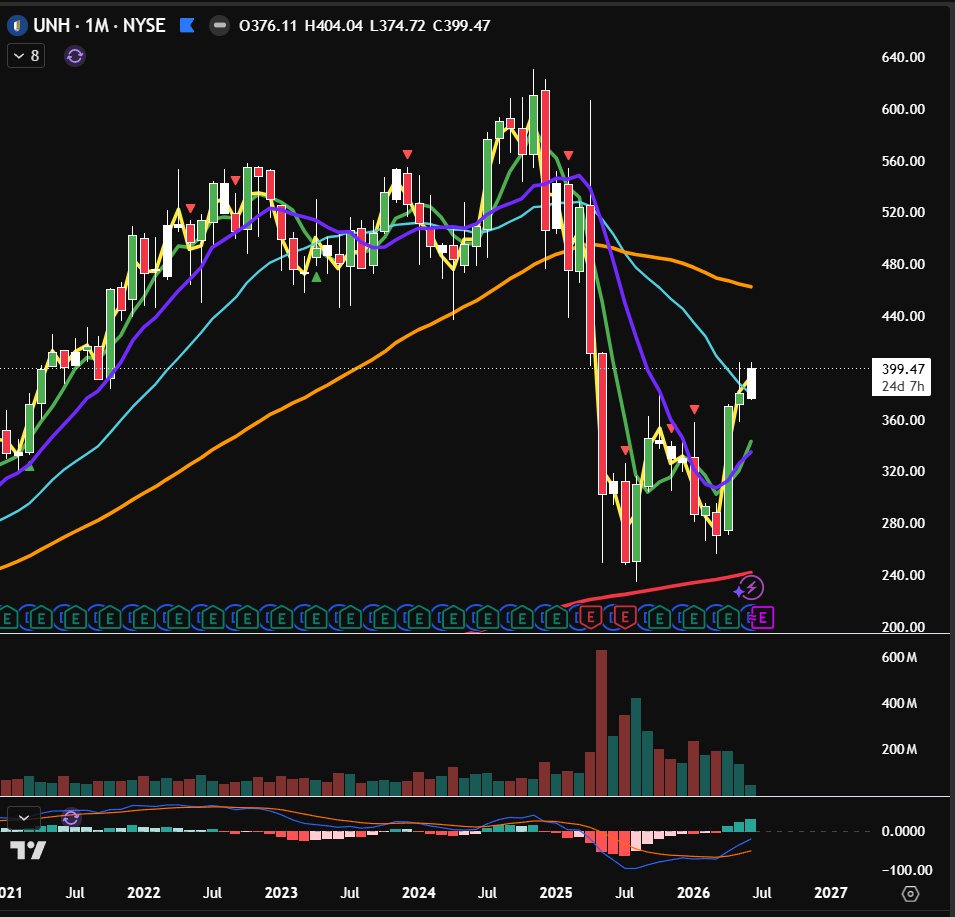Collapse the MACD pane legend with the chevron
Screen dimensions: 955x917
(24, 817)
